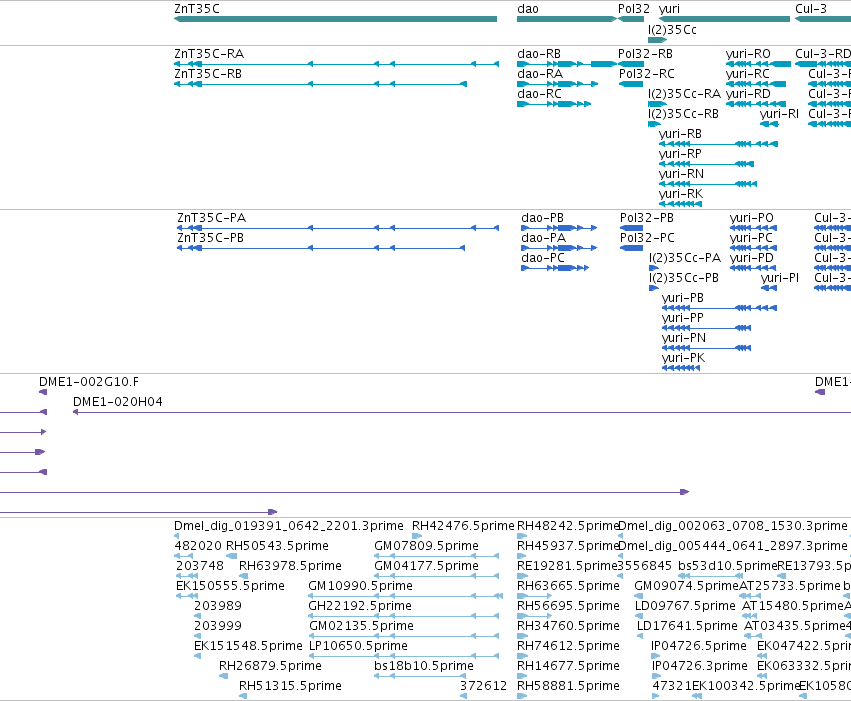This screenshot has width=851, height=701.
Task: Select polypeptide ZnT35C-PA
Action: (x=338, y=228)
